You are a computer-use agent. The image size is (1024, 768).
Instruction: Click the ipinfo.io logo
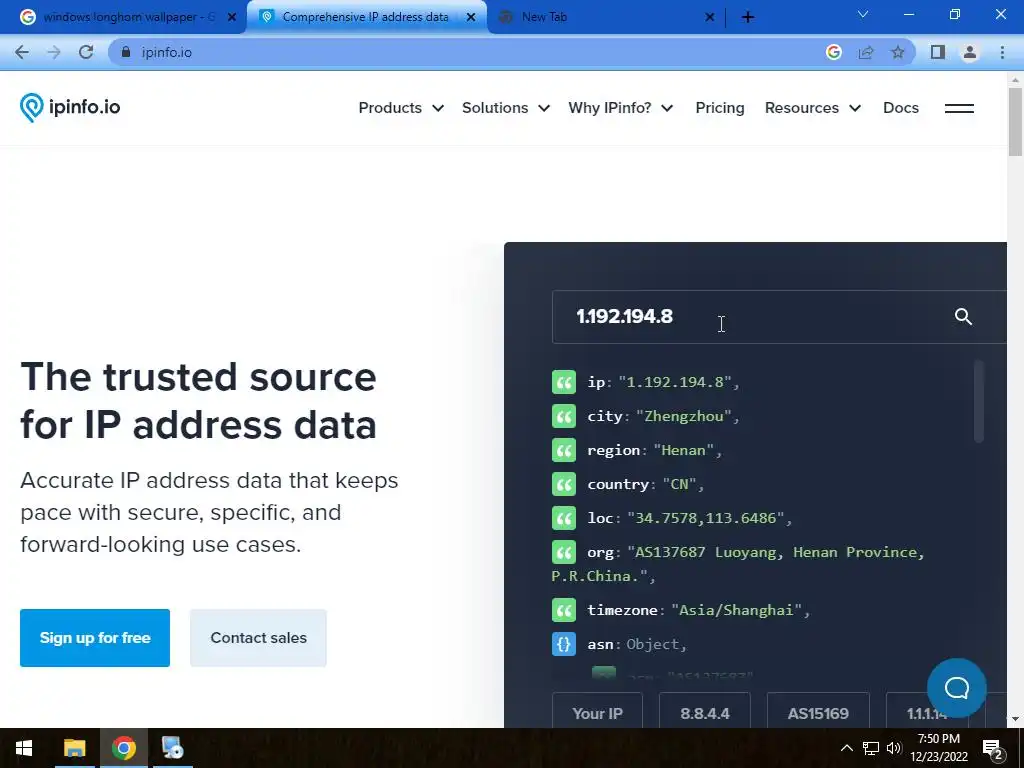tap(70, 107)
